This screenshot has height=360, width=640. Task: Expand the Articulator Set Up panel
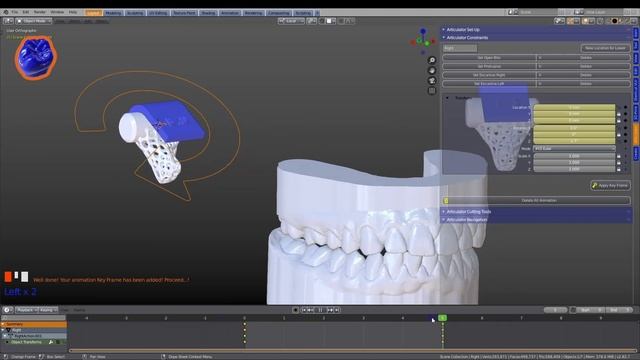pyautogui.click(x=536, y=30)
